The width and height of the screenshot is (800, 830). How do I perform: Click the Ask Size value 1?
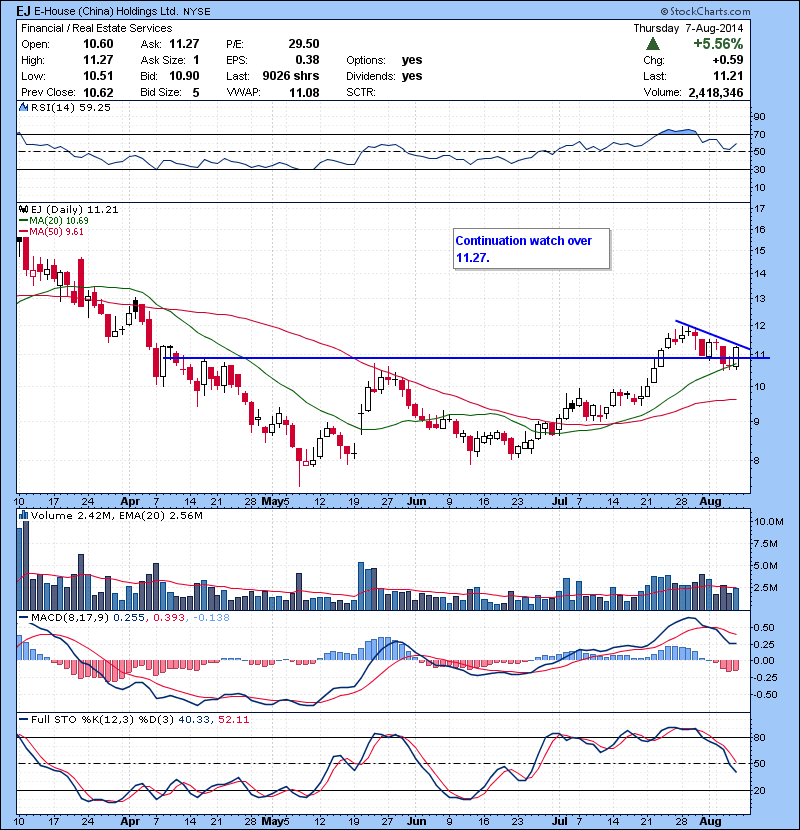(x=196, y=60)
